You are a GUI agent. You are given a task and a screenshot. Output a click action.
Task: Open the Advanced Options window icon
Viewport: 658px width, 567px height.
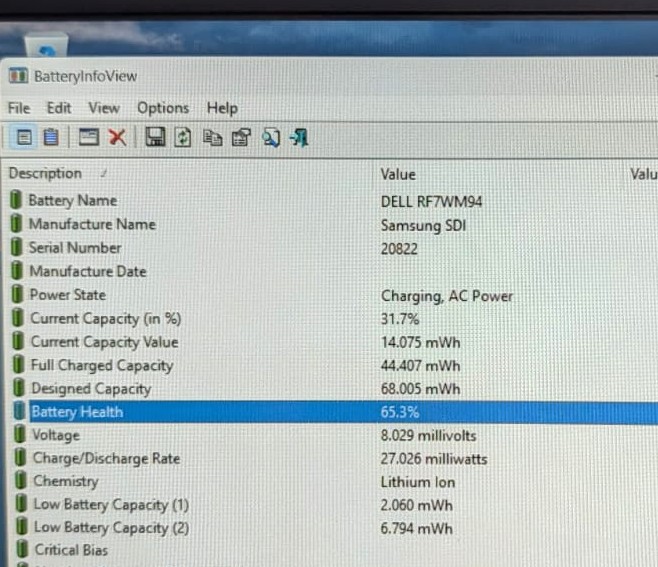pyautogui.click(x=89, y=137)
